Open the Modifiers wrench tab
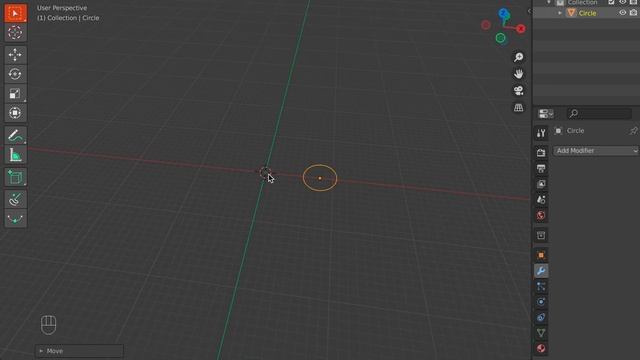The width and height of the screenshot is (640, 360). [x=541, y=271]
